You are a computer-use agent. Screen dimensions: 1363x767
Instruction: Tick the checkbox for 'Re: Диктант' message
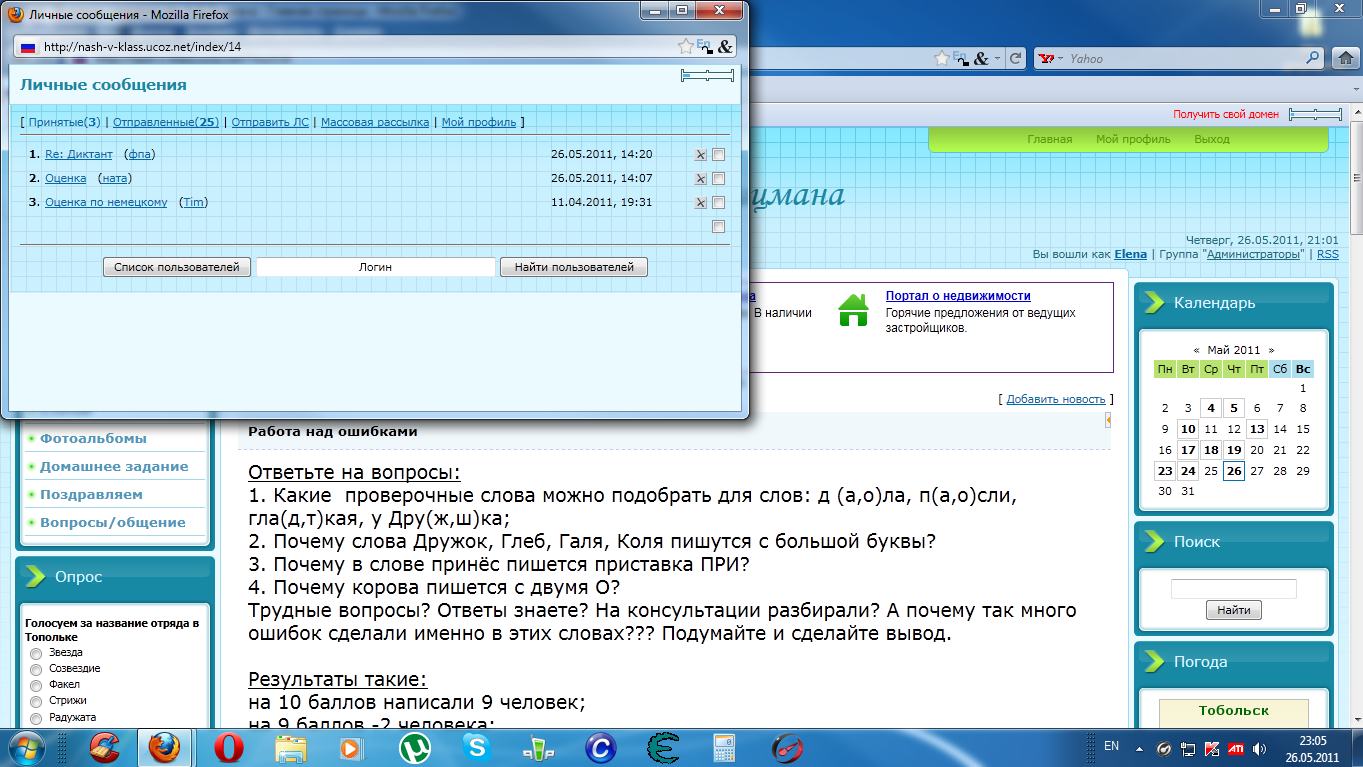pyautogui.click(x=718, y=155)
